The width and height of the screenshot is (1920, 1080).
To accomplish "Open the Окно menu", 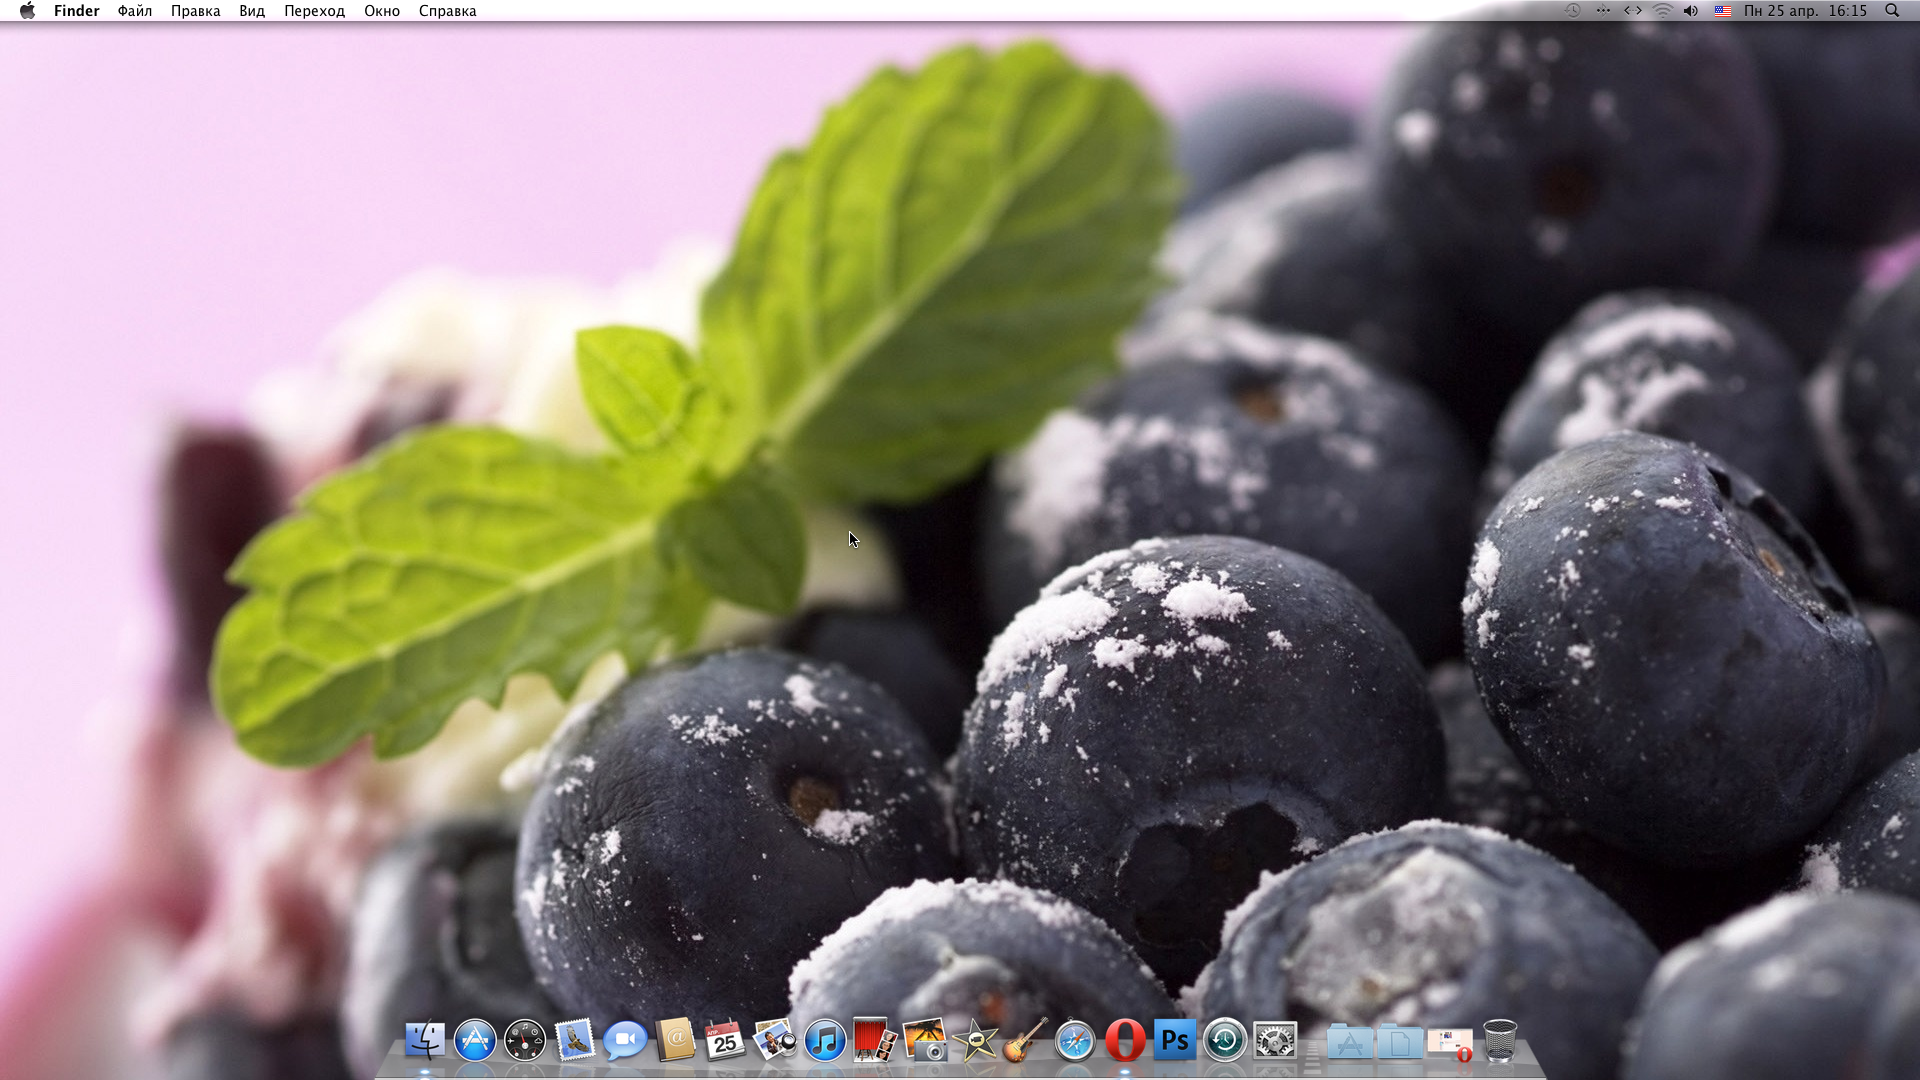I will [x=382, y=11].
